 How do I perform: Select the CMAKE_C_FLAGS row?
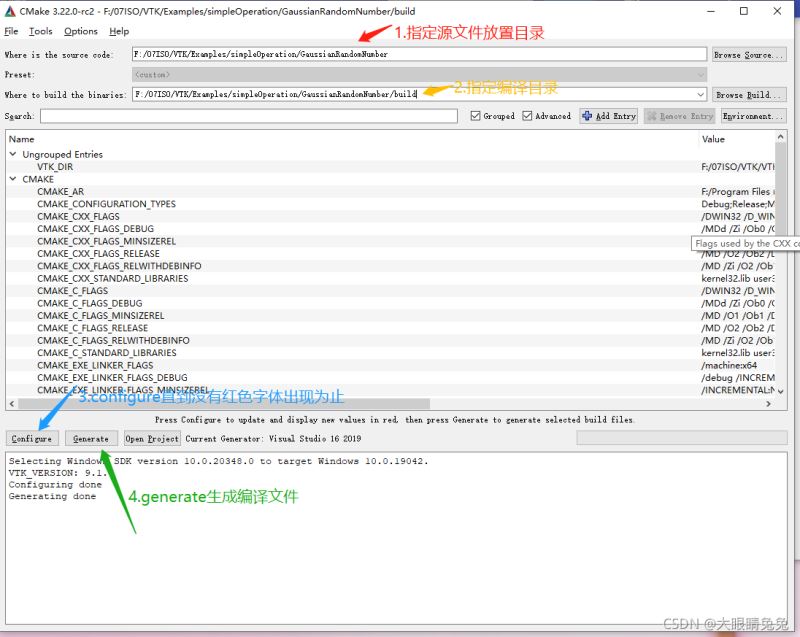pos(390,291)
